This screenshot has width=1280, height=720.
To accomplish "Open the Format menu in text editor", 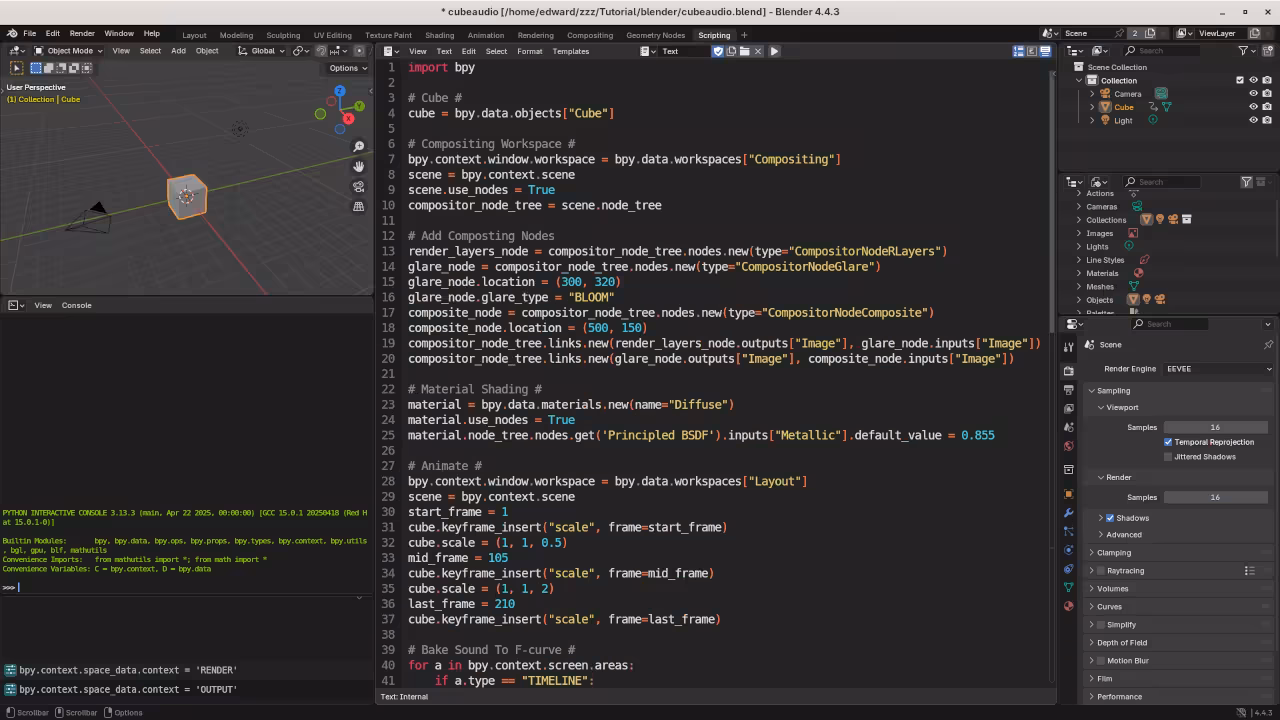I will pyautogui.click(x=530, y=51).
